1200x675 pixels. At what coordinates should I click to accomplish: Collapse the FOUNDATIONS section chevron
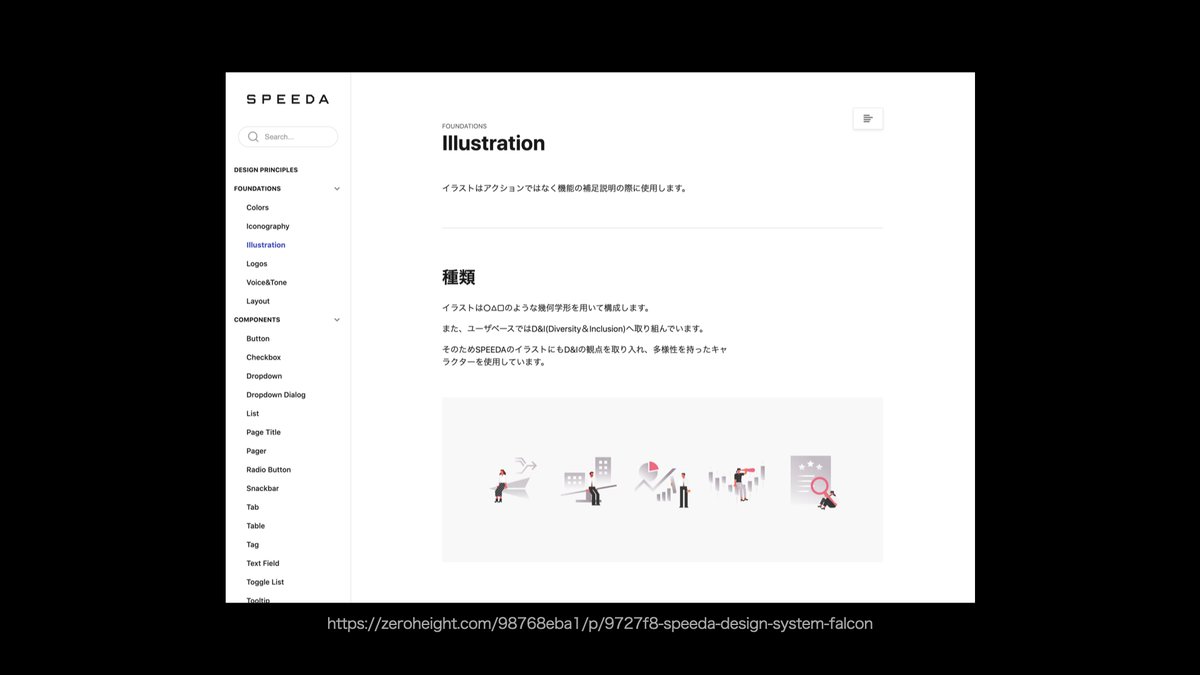[337, 189]
